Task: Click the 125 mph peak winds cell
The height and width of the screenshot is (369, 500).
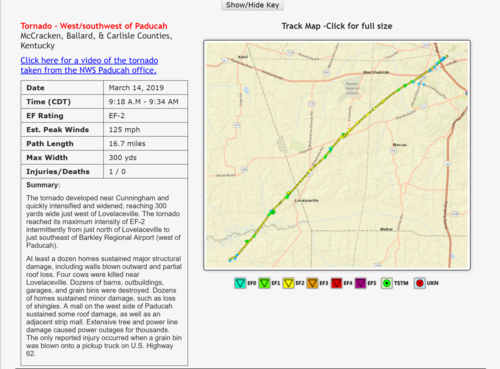Action: coord(146,130)
